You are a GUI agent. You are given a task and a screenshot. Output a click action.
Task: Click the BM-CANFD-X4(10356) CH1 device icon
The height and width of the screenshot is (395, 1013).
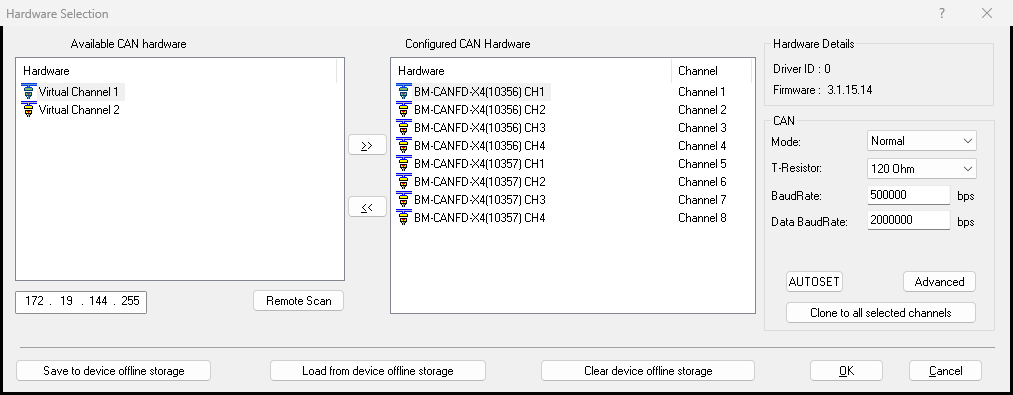pyautogui.click(x=404, y=91)
